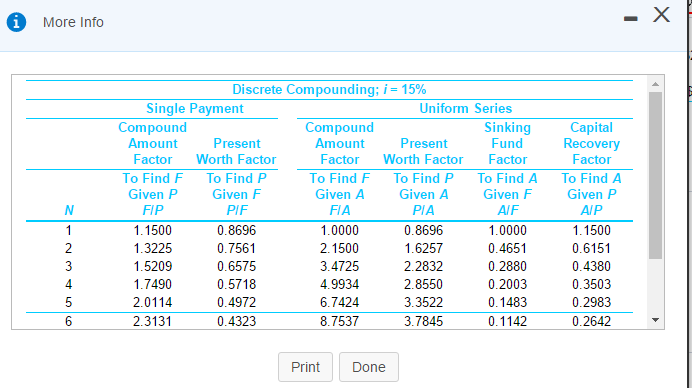Click the 'F/P' column label
Image resolution: width=692 pixels, height=388 pixels.
153,210
